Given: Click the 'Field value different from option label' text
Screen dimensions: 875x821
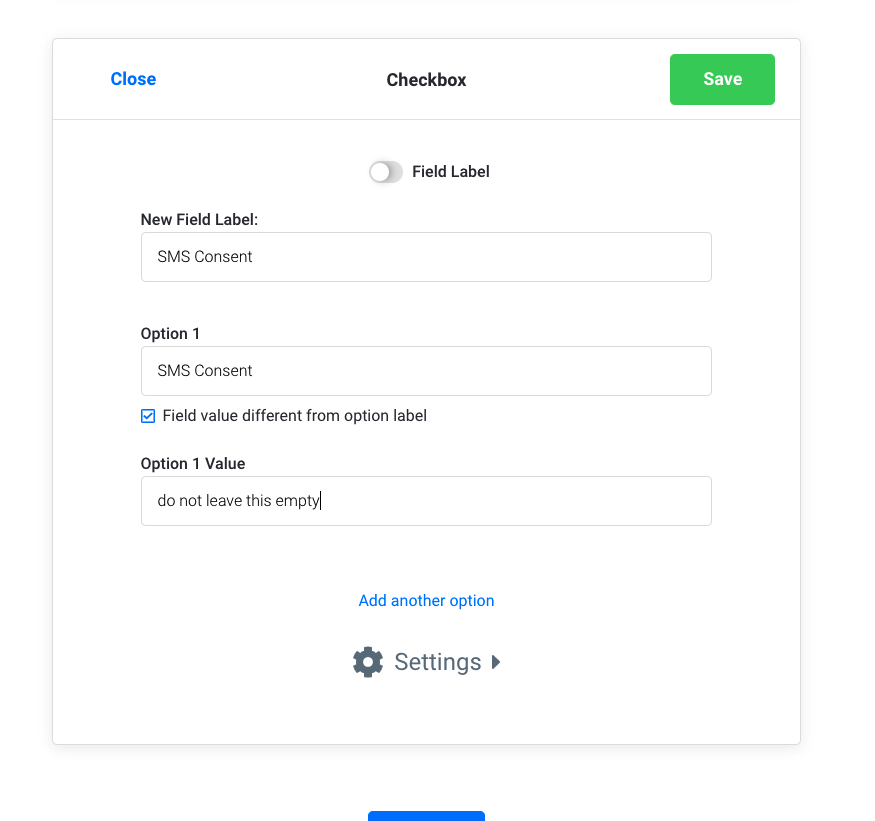Looking at the screenshot, I should (x=294, y=416).
